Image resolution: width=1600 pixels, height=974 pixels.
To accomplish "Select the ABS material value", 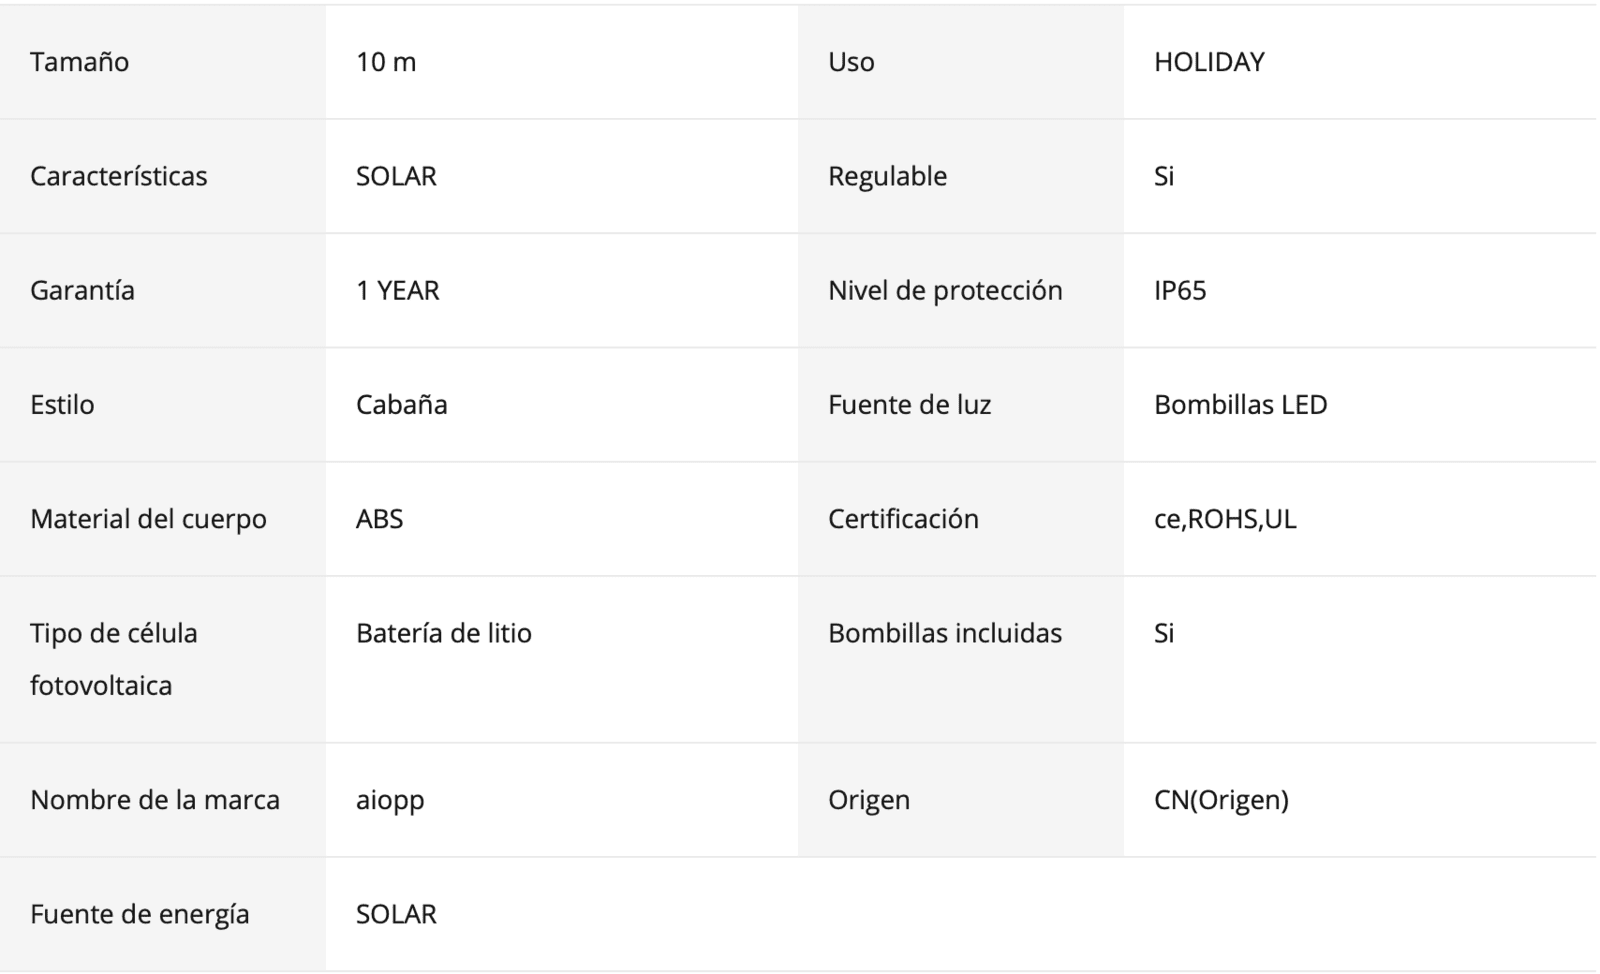I will pyautogui.click(x=379, y=519).
